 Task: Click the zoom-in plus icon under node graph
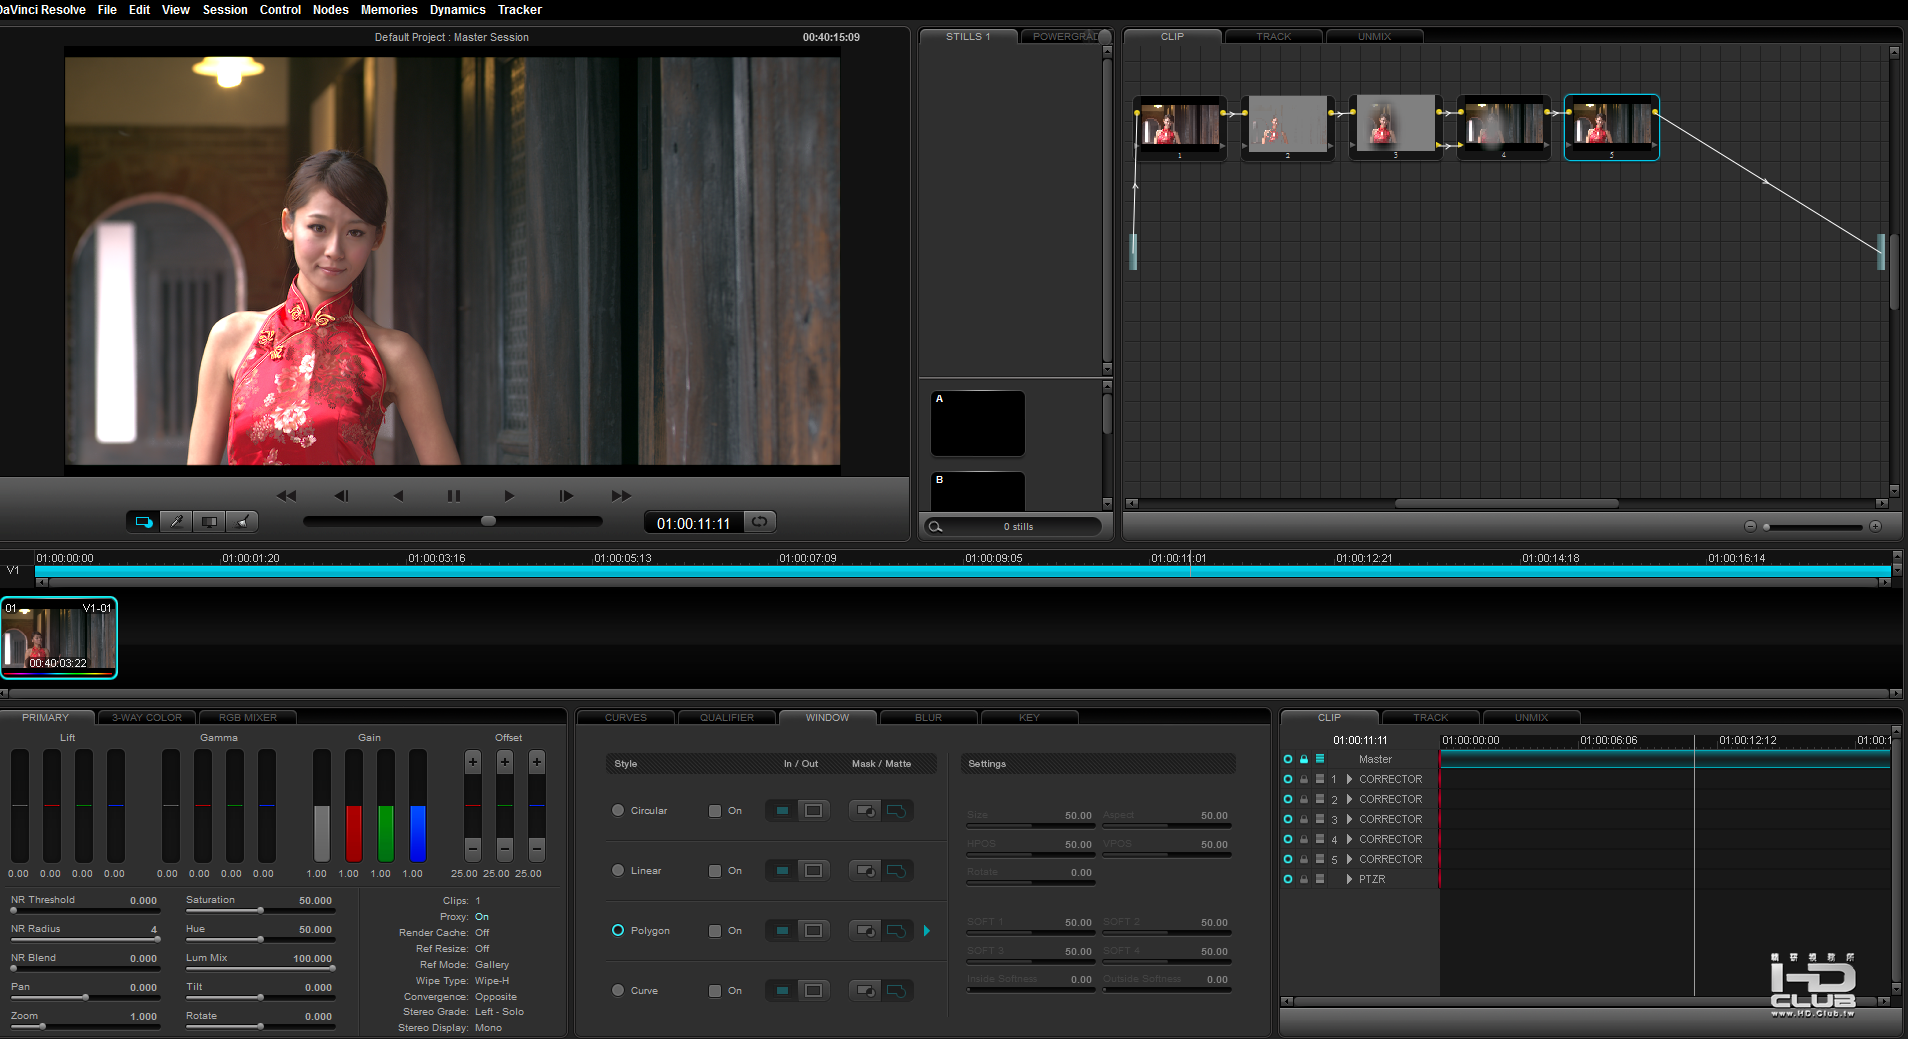click(1875, 526)
